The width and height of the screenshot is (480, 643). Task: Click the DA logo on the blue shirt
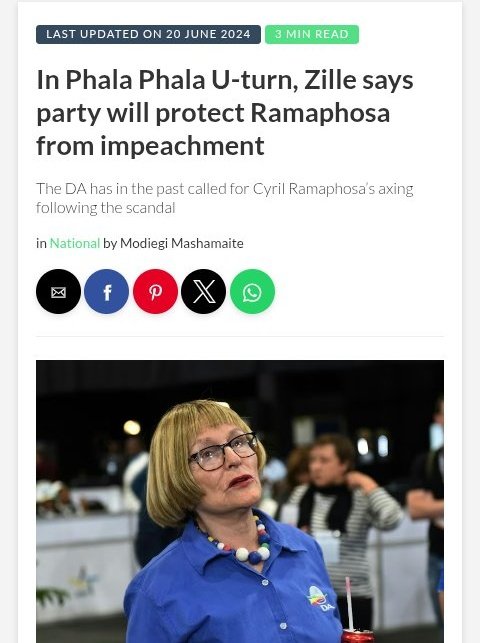point(320,598)
